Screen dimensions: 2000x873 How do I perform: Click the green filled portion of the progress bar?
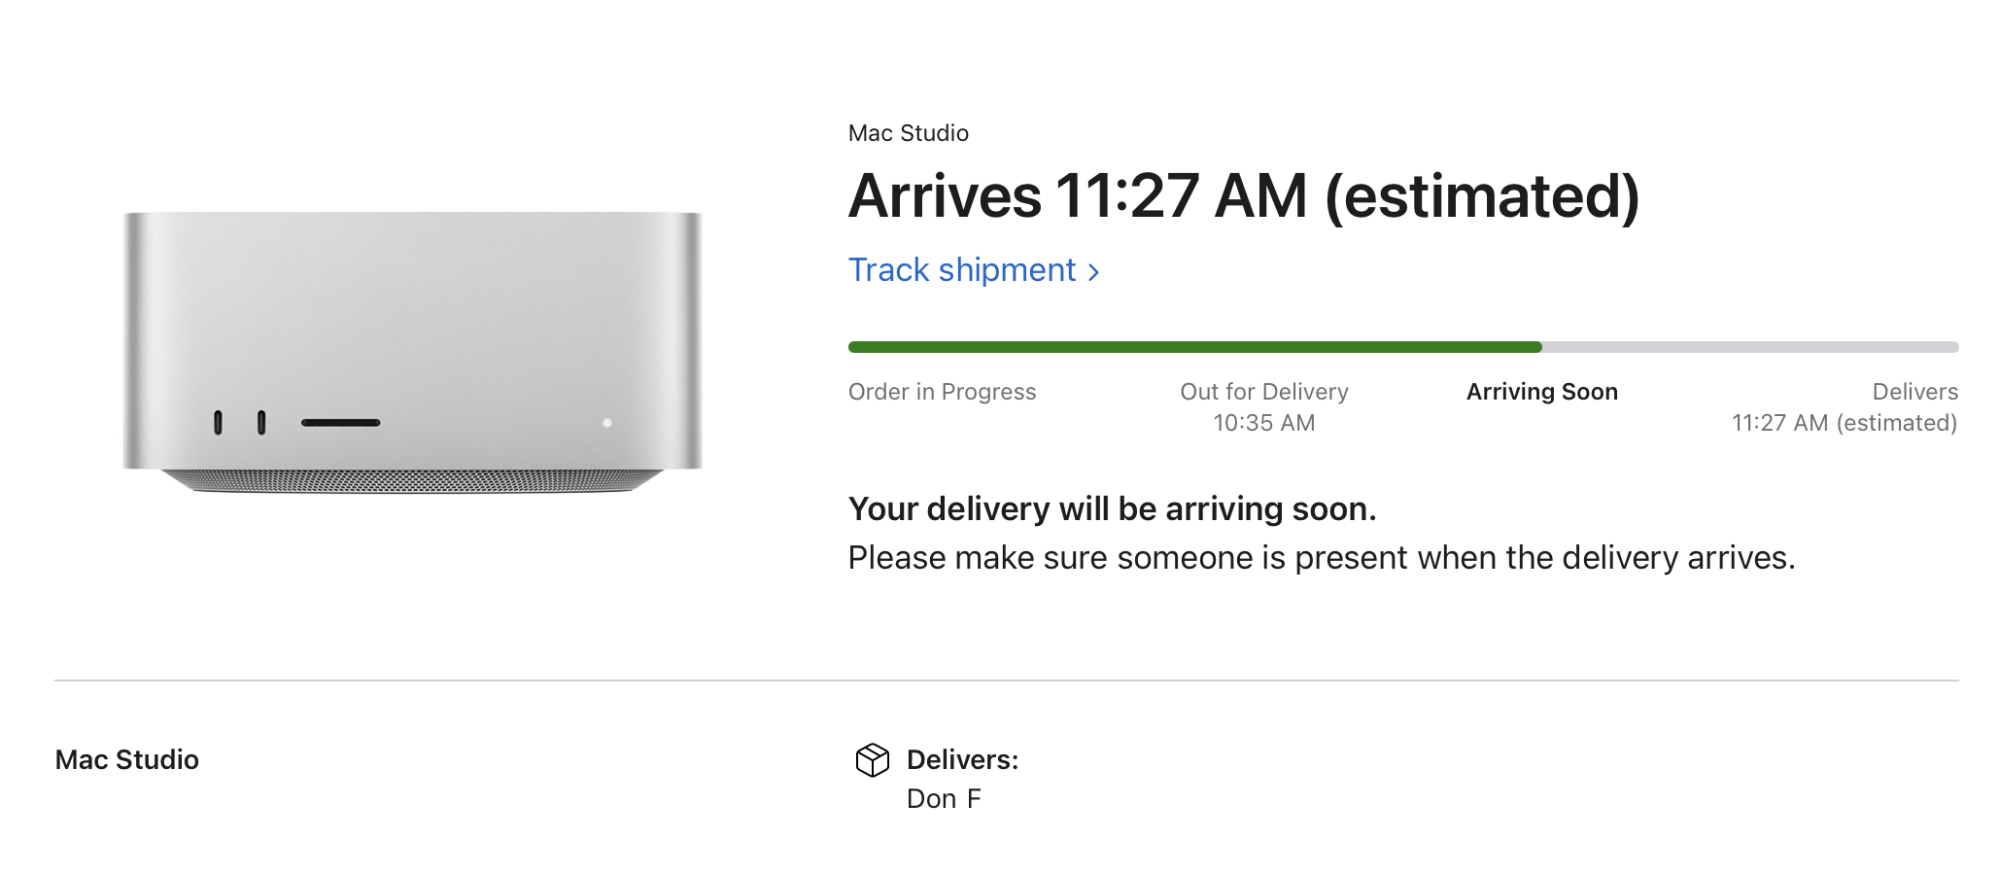point(1194,347)
